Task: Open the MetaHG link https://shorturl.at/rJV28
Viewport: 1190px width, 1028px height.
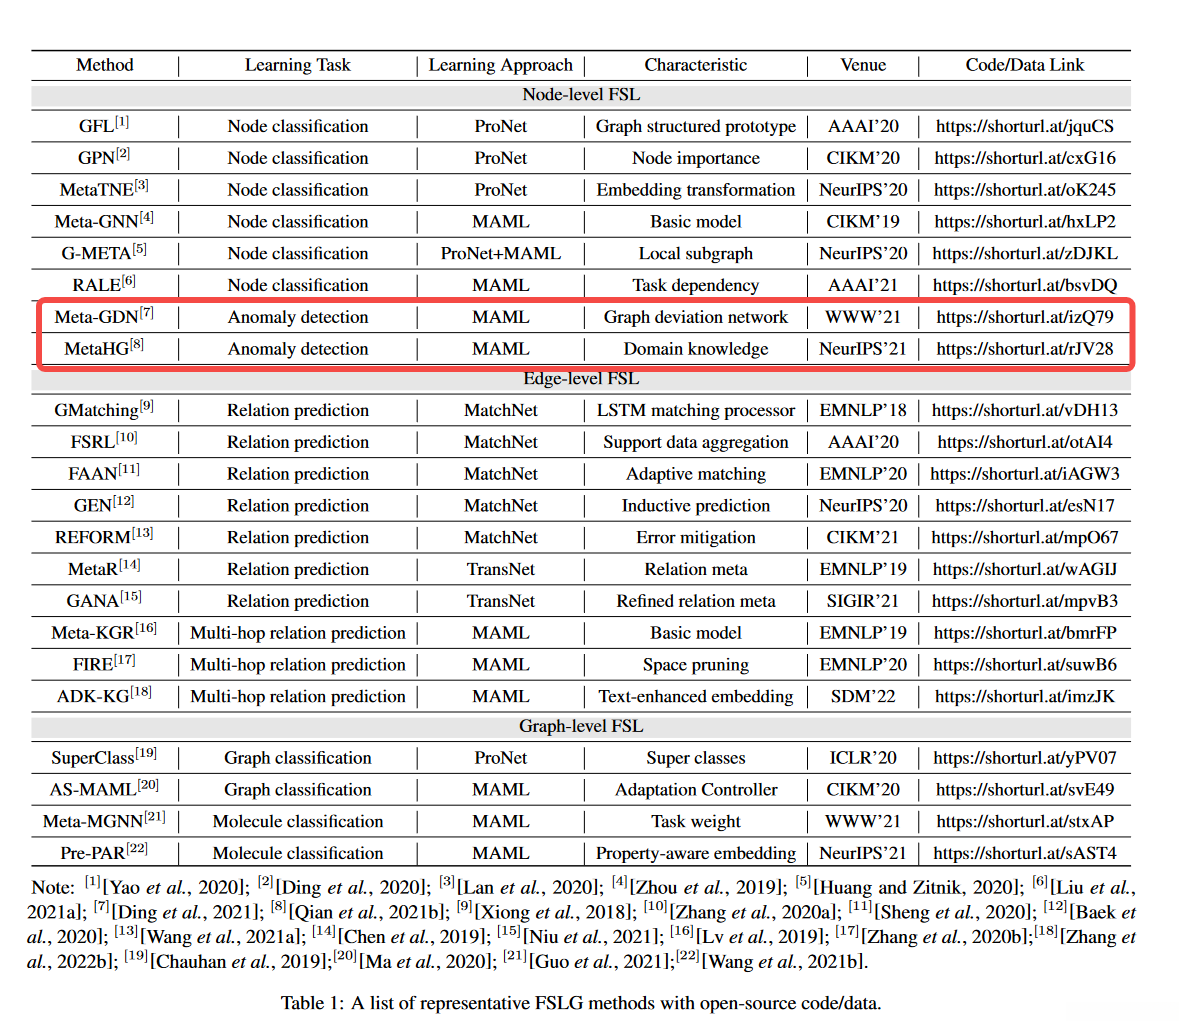Action: point(1025,349)
